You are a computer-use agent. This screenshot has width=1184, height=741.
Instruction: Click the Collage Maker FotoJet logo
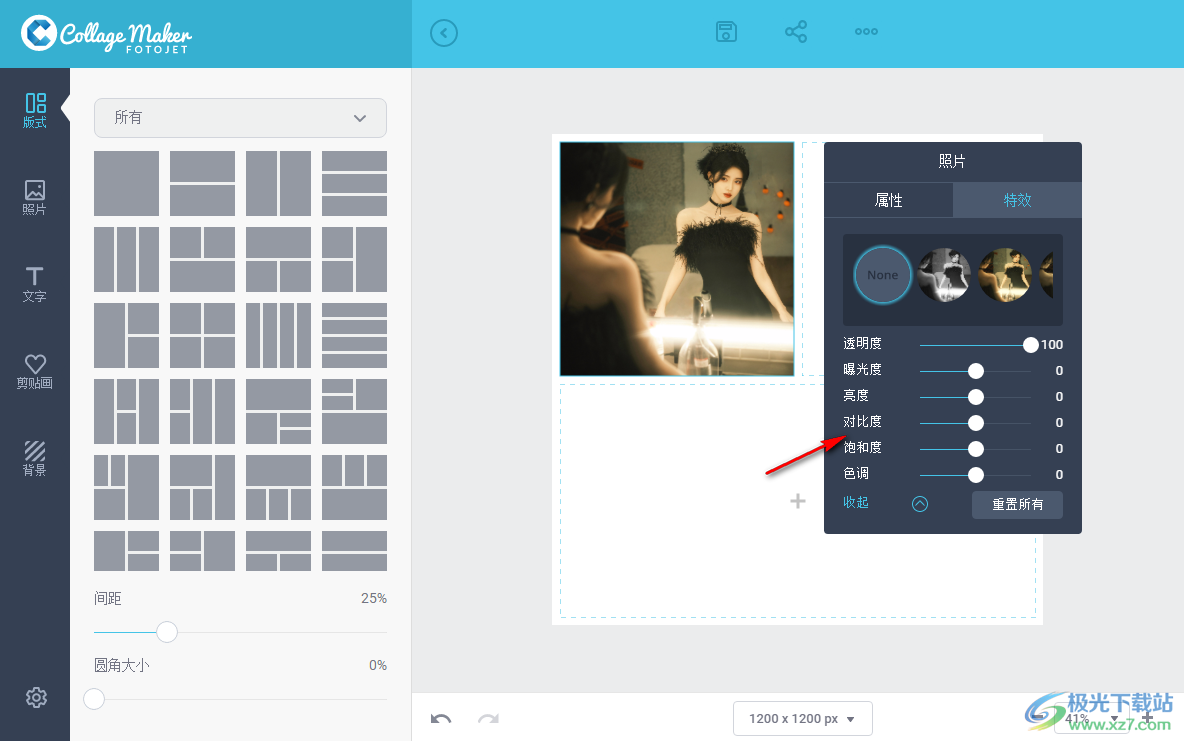click(x=106, y=34)
